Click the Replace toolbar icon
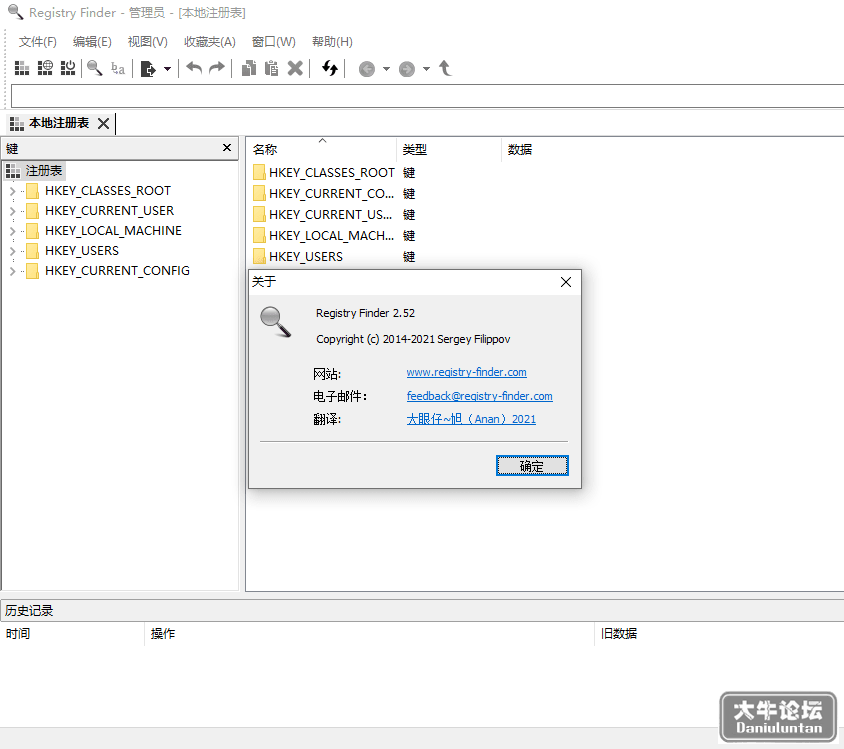Image resolution: width=844 pixels, height=749 pixels. click(118, 68)
